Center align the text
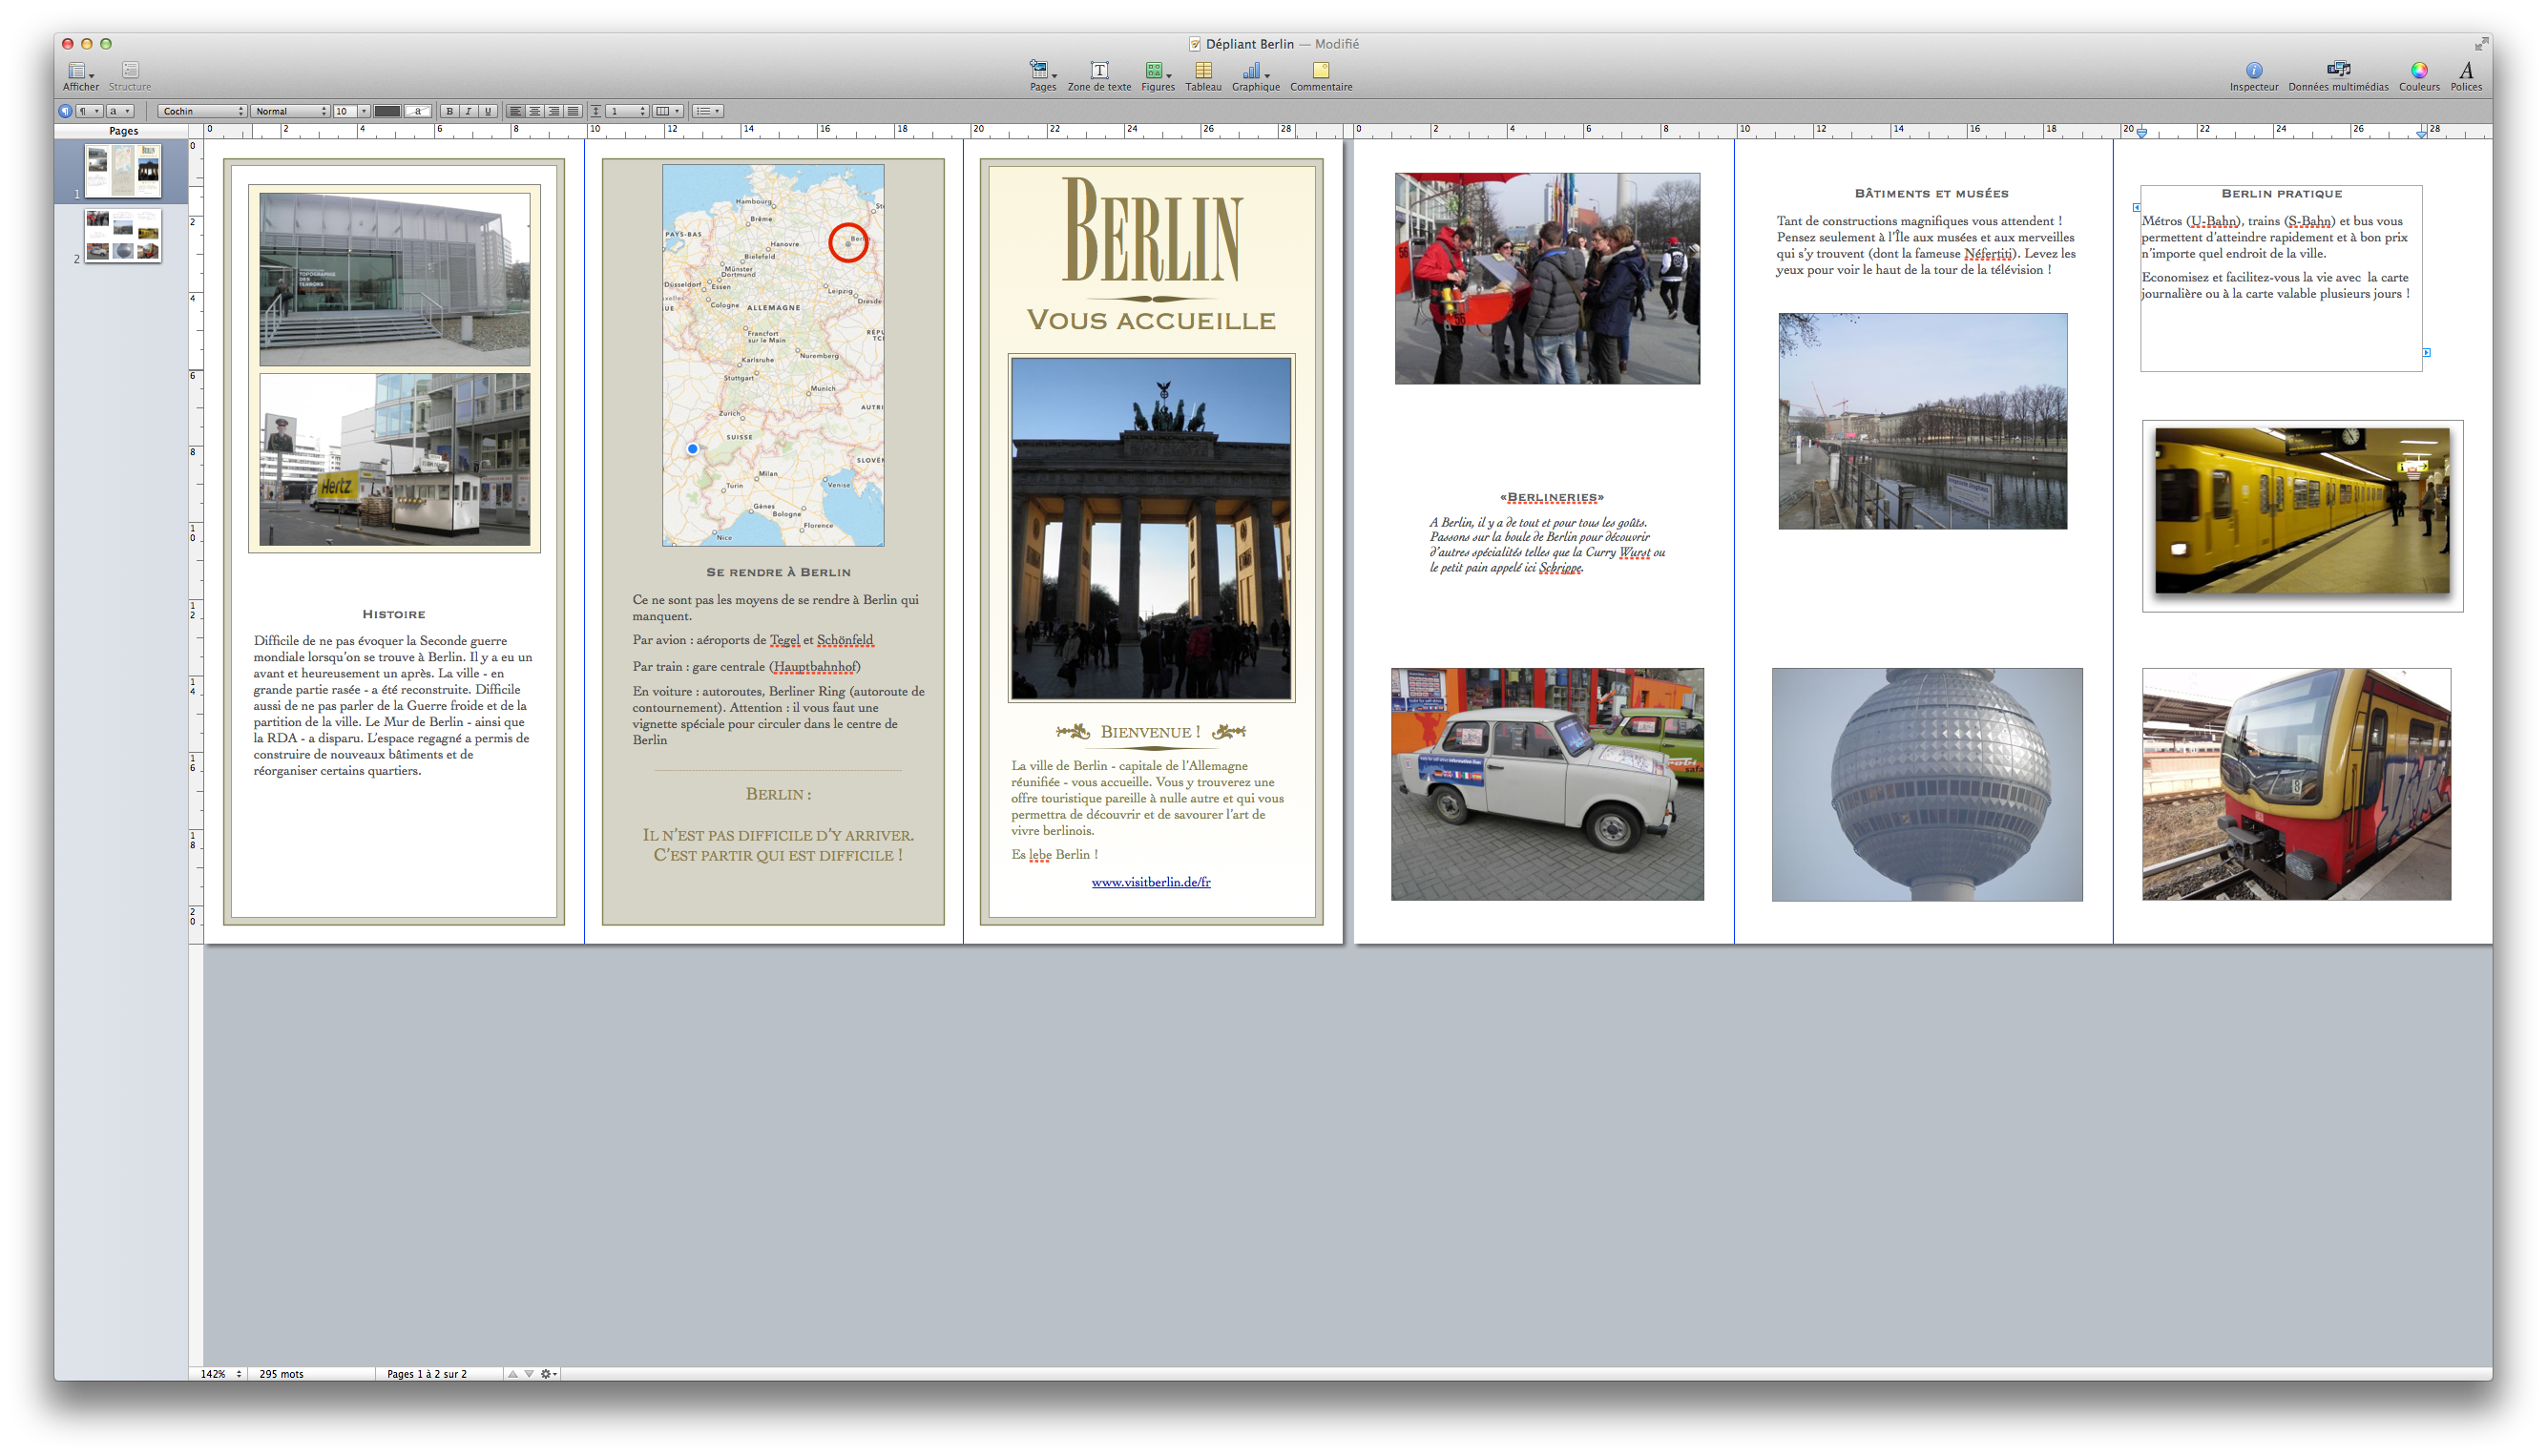The width and height of the screenshot is (2547, 1456). pos(534,111)
